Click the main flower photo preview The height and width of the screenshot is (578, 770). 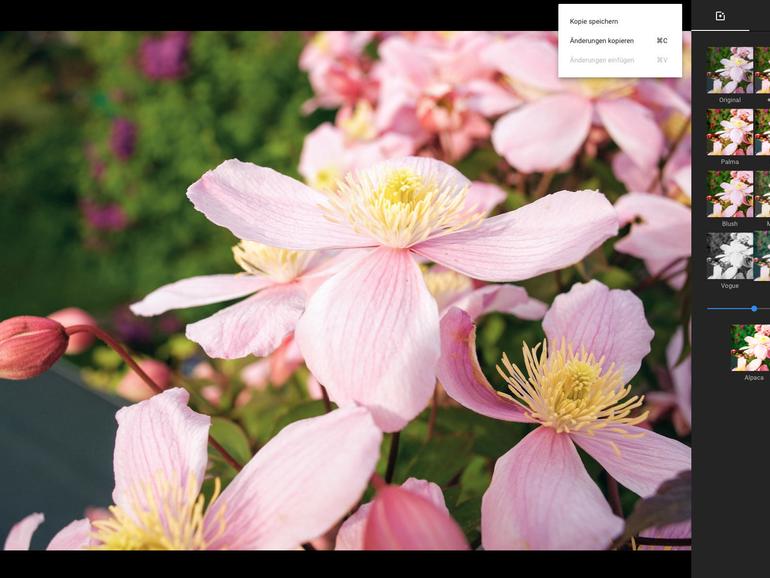pyautogui.click(x=345, y=290)
